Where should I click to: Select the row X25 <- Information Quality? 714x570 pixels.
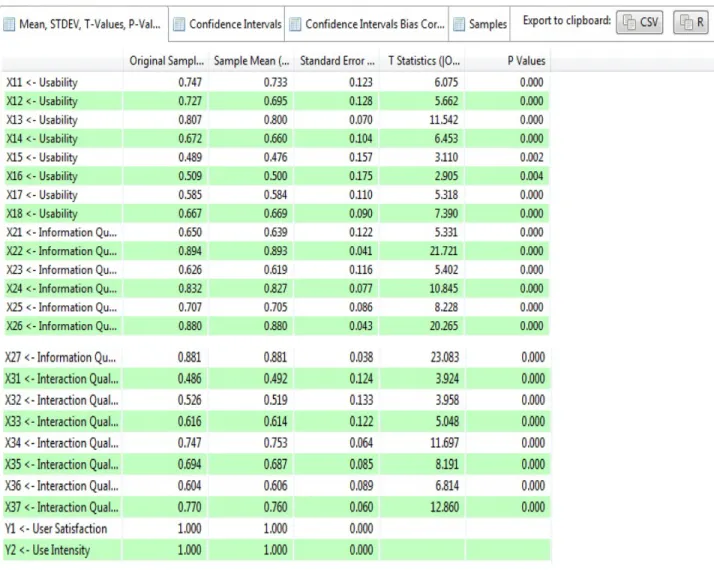pos(276,307)
